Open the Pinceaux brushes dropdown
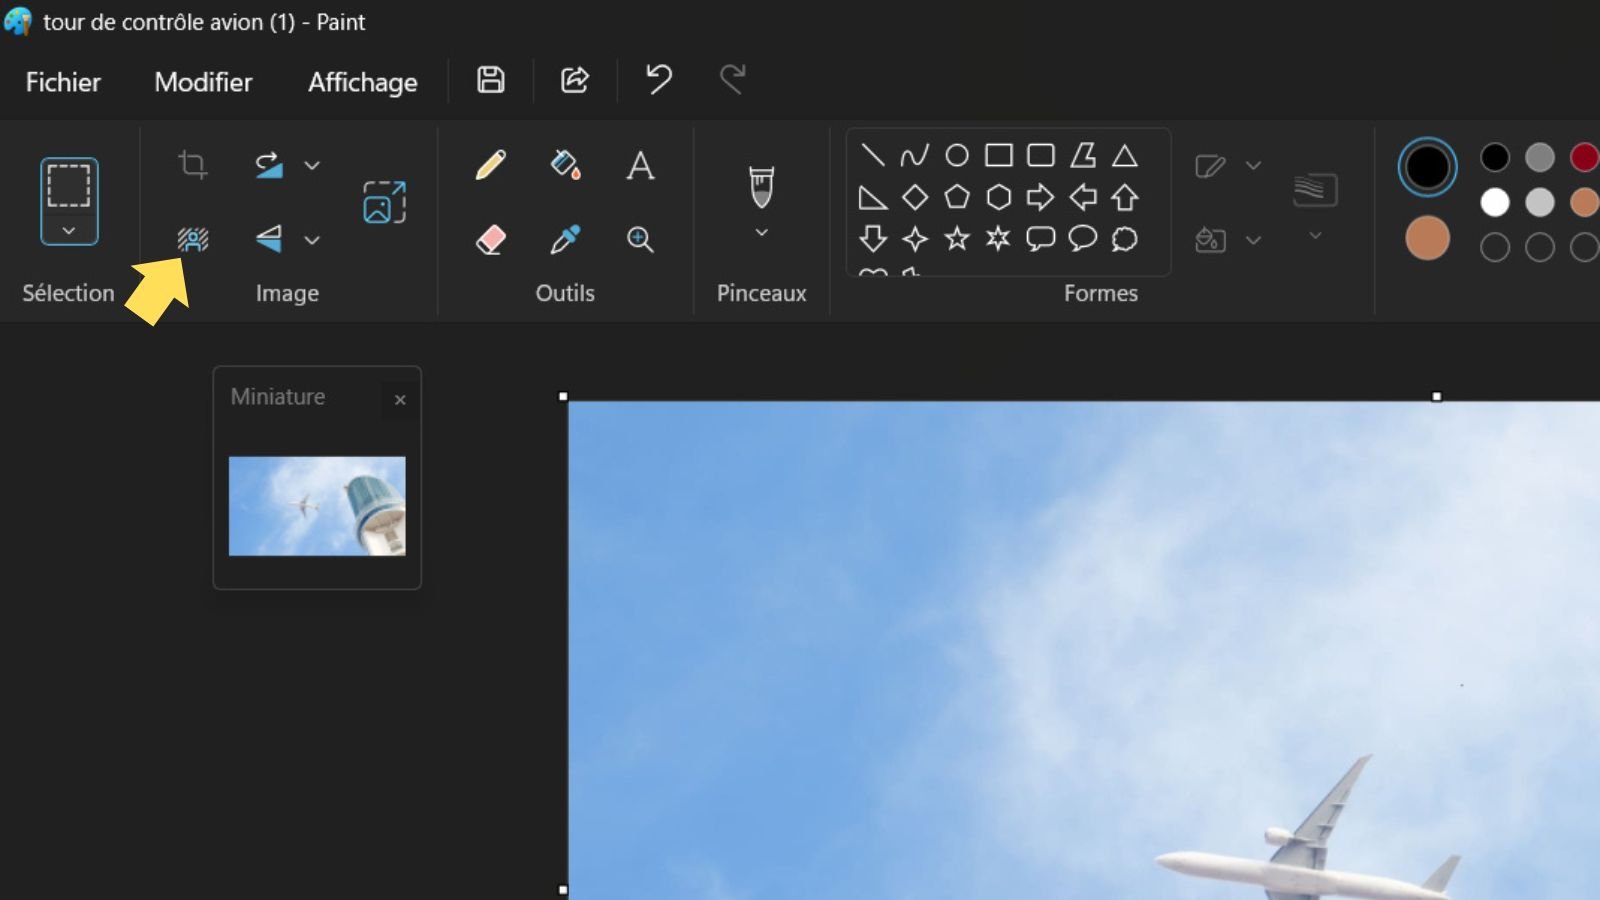Viewport: 1600px width, 900px height. click(x=761, y=232)
